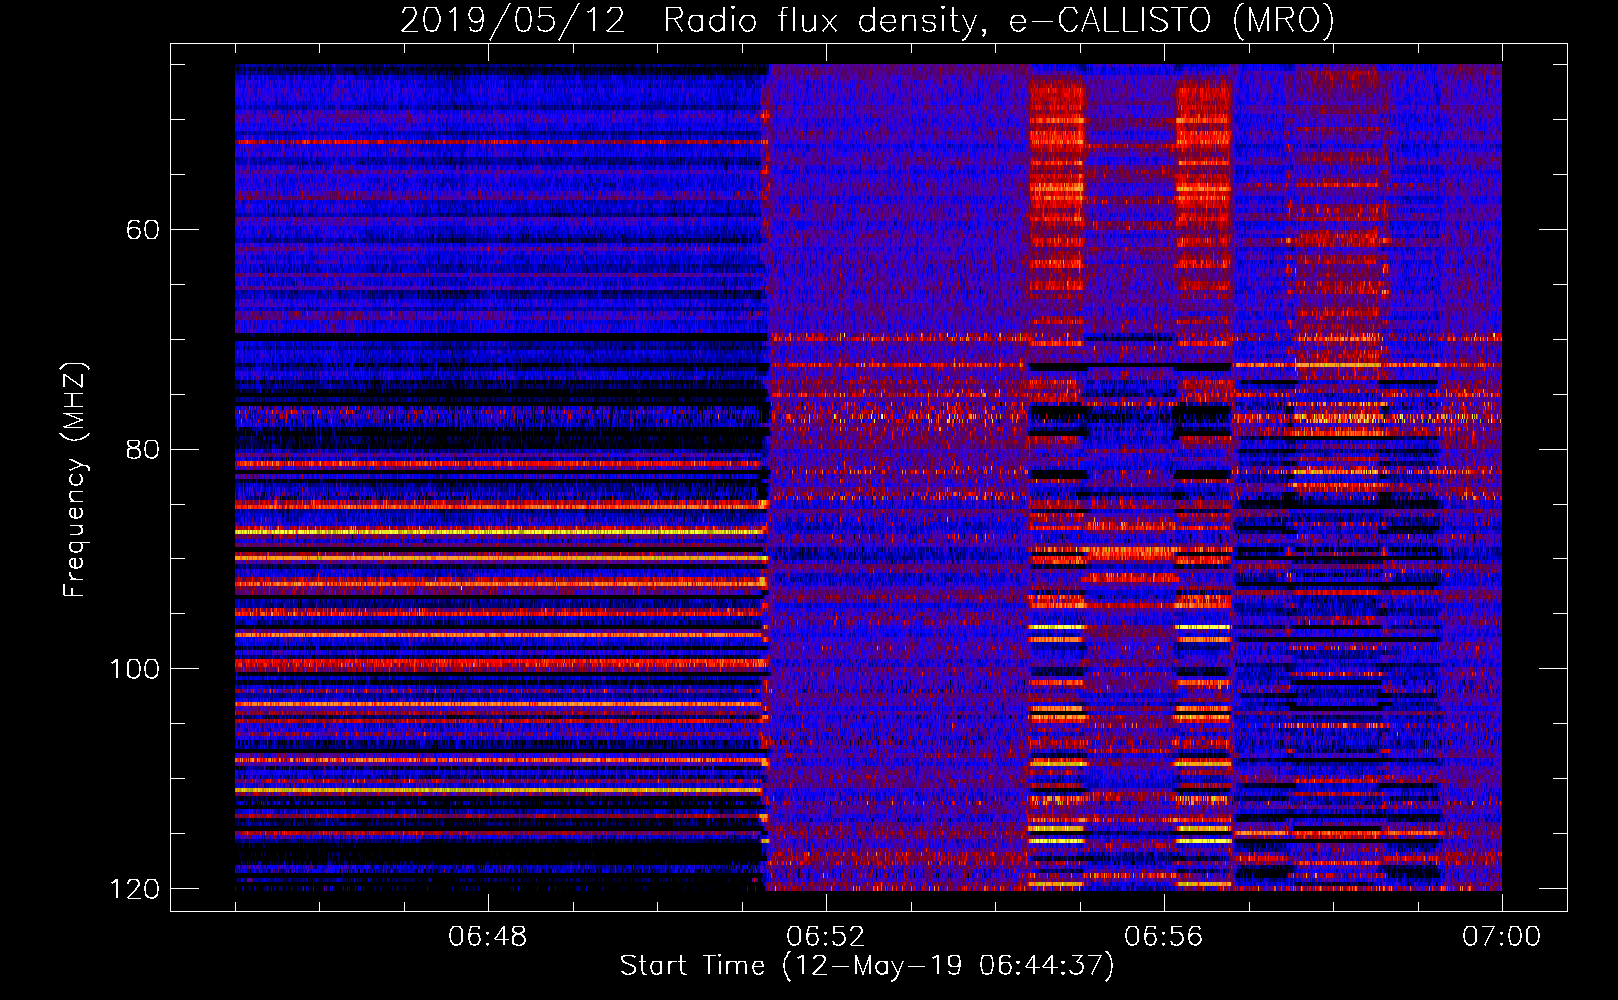Click the 06:48 time tick label

coord(488,937)
